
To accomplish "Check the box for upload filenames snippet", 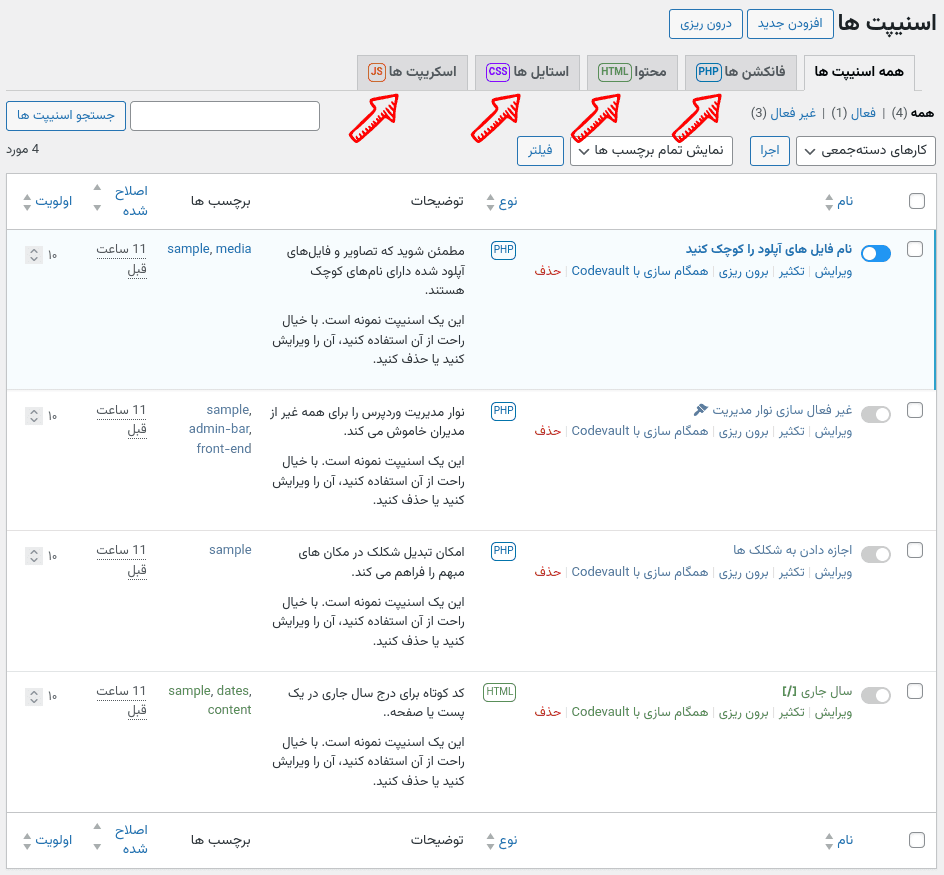I will (x=914, y=249).
